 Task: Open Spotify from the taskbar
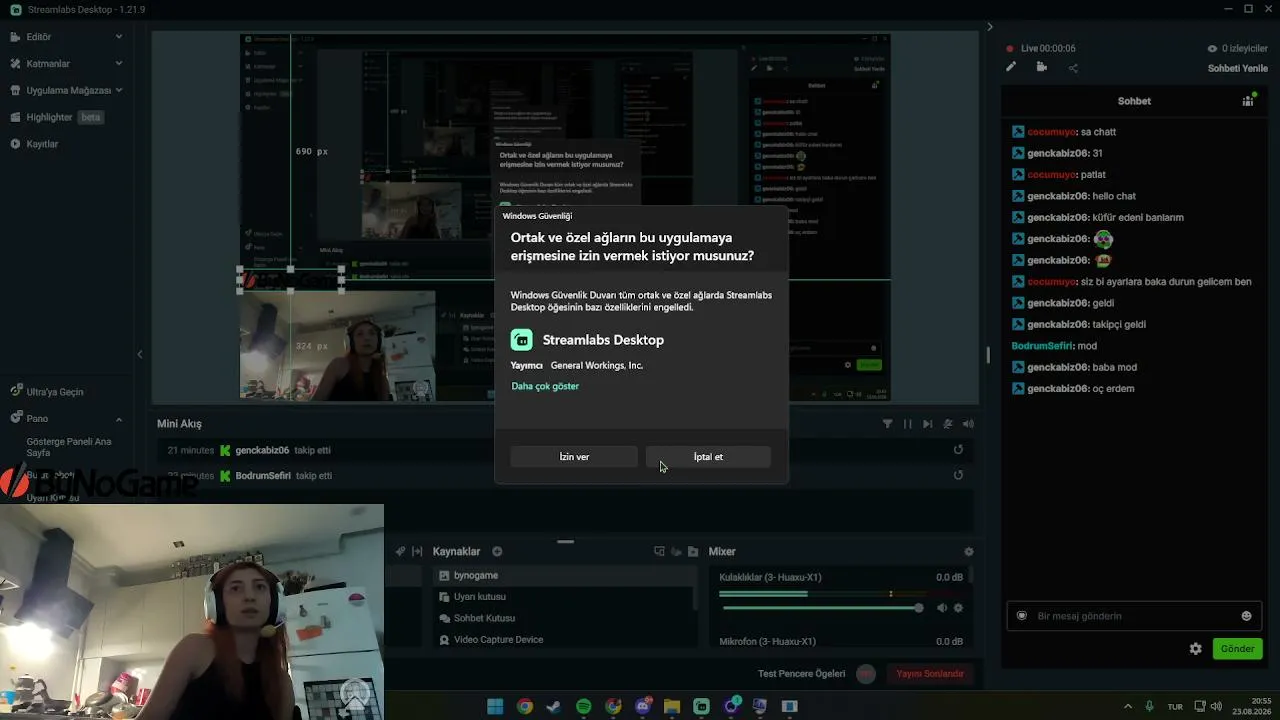584,706
